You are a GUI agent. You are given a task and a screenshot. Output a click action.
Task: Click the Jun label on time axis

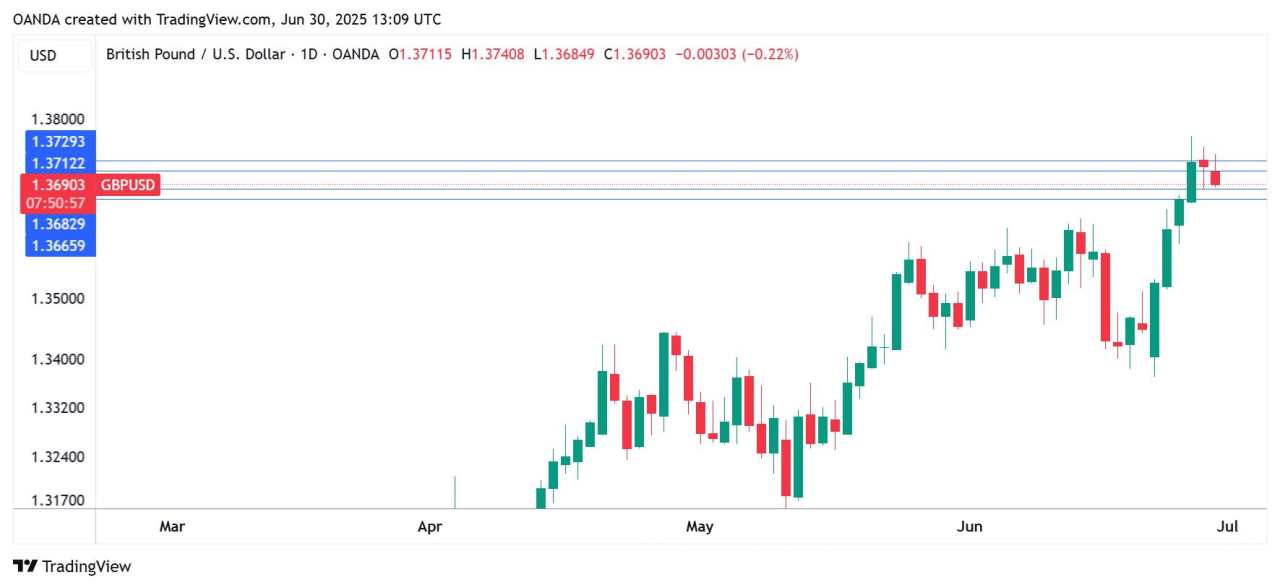pos(969,526)
